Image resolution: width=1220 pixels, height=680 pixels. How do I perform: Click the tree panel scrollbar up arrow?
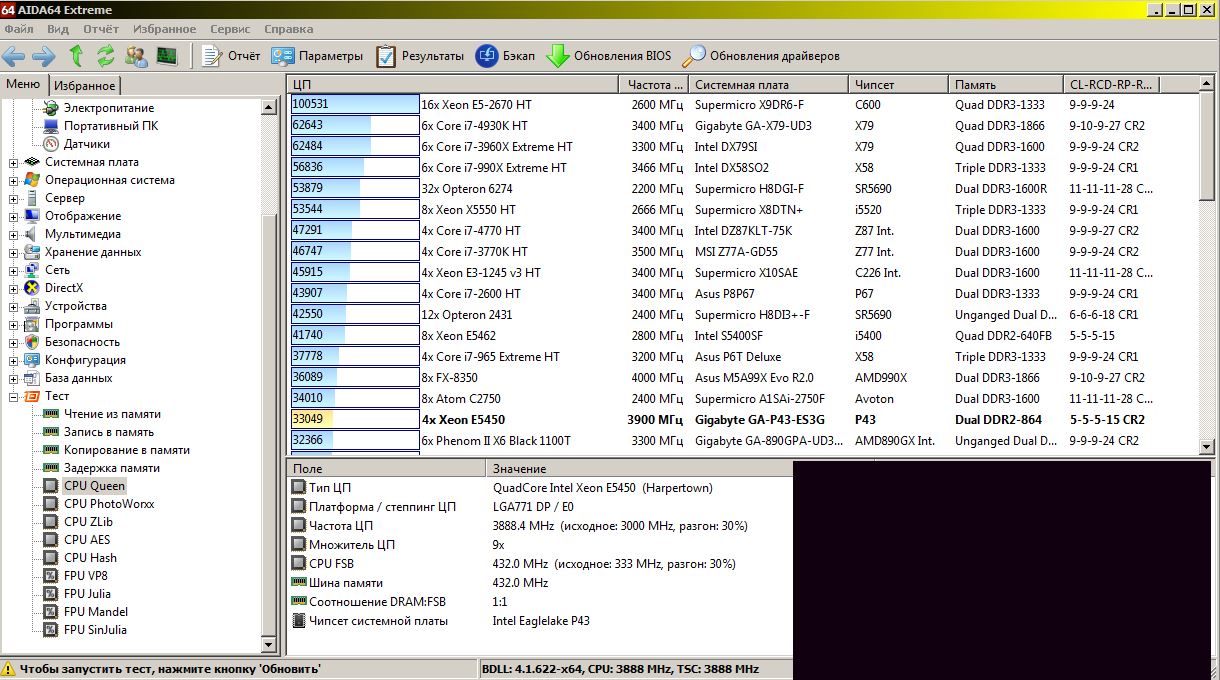(x=268, y=107)
